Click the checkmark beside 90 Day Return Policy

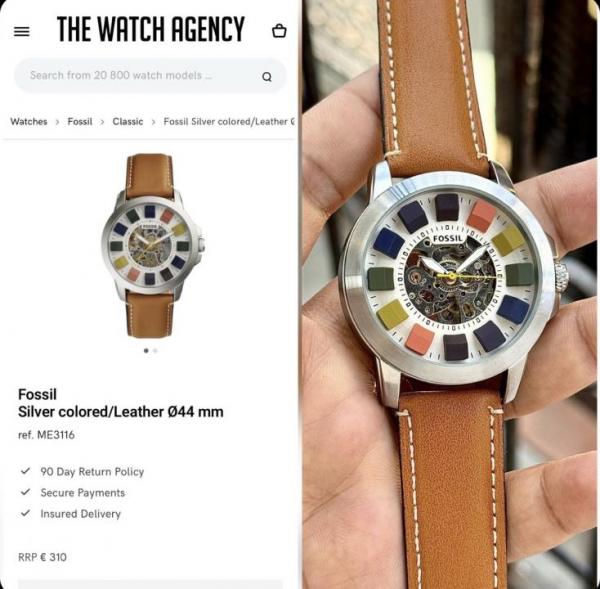click(x=25, y=471)
